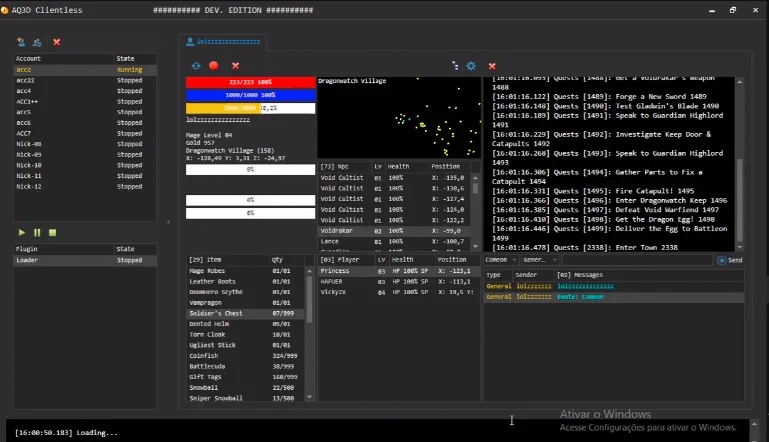Pause accounts with the pause button

37,233
